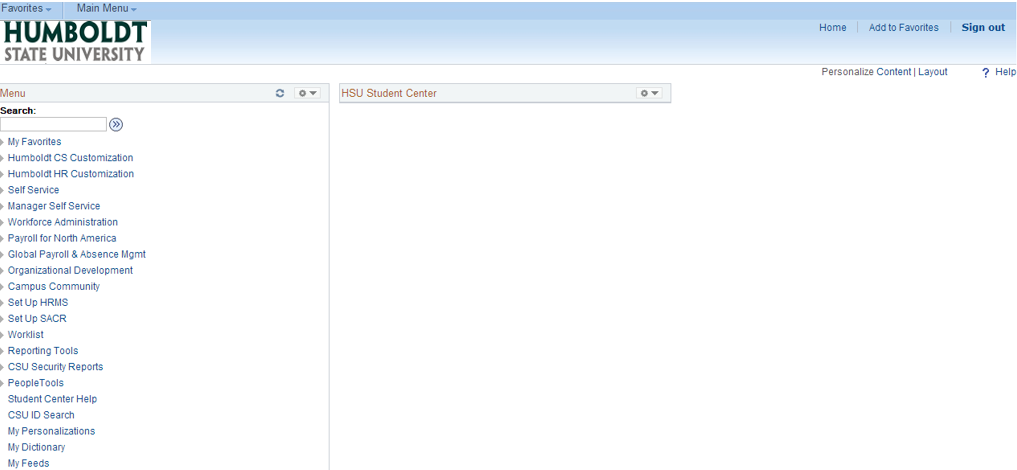The height and width of the screenshot is (470, 1017).
Task: Open Global Payroll & Absence Mgmt
Action: click(77, 254)
